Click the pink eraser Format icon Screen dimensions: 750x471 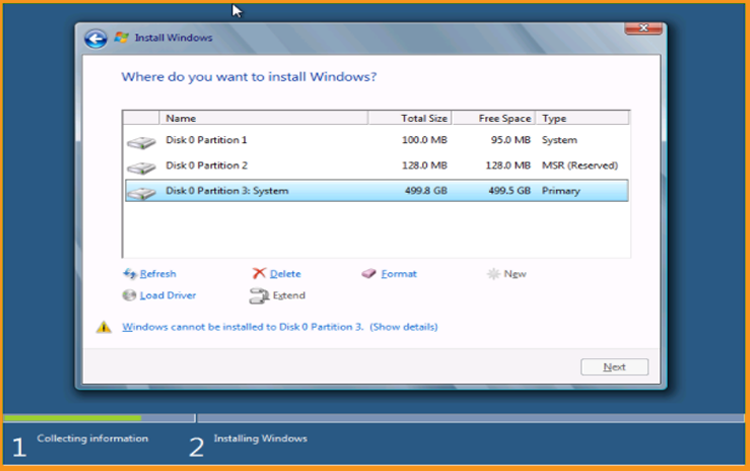tap(369, 274)
